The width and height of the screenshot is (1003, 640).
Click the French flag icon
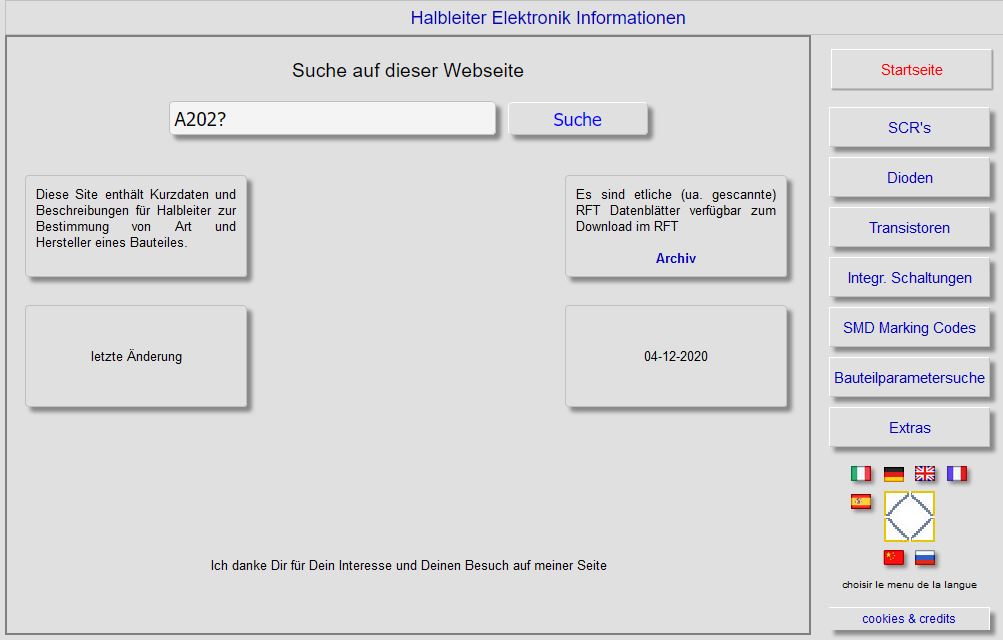coord(957,474)
